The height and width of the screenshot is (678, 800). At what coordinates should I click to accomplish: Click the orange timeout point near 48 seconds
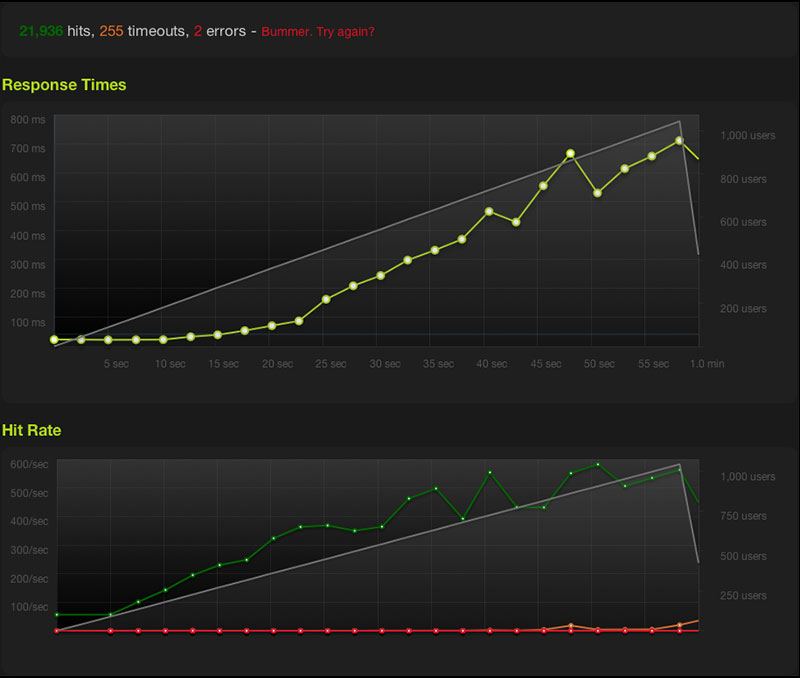point(570,625)
